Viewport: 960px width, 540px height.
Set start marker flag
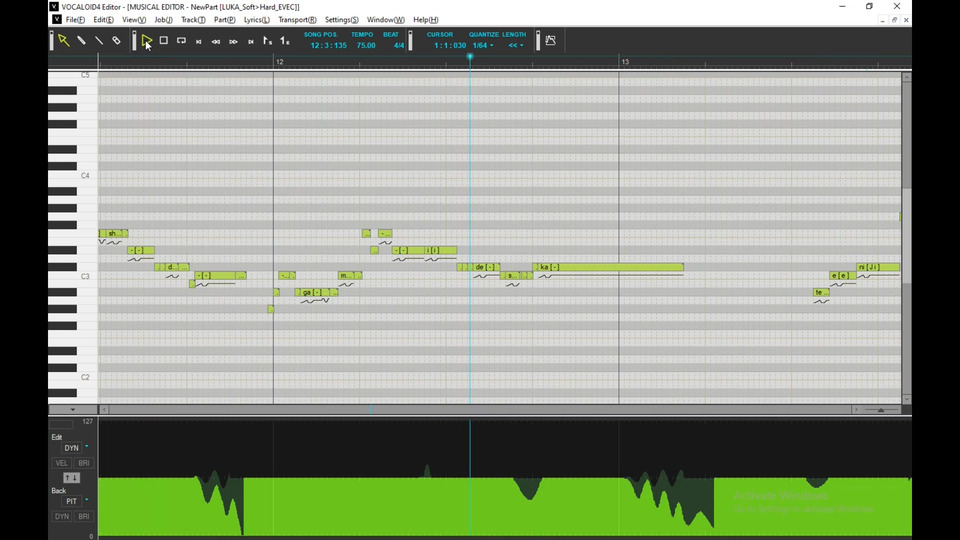(268, 41)
